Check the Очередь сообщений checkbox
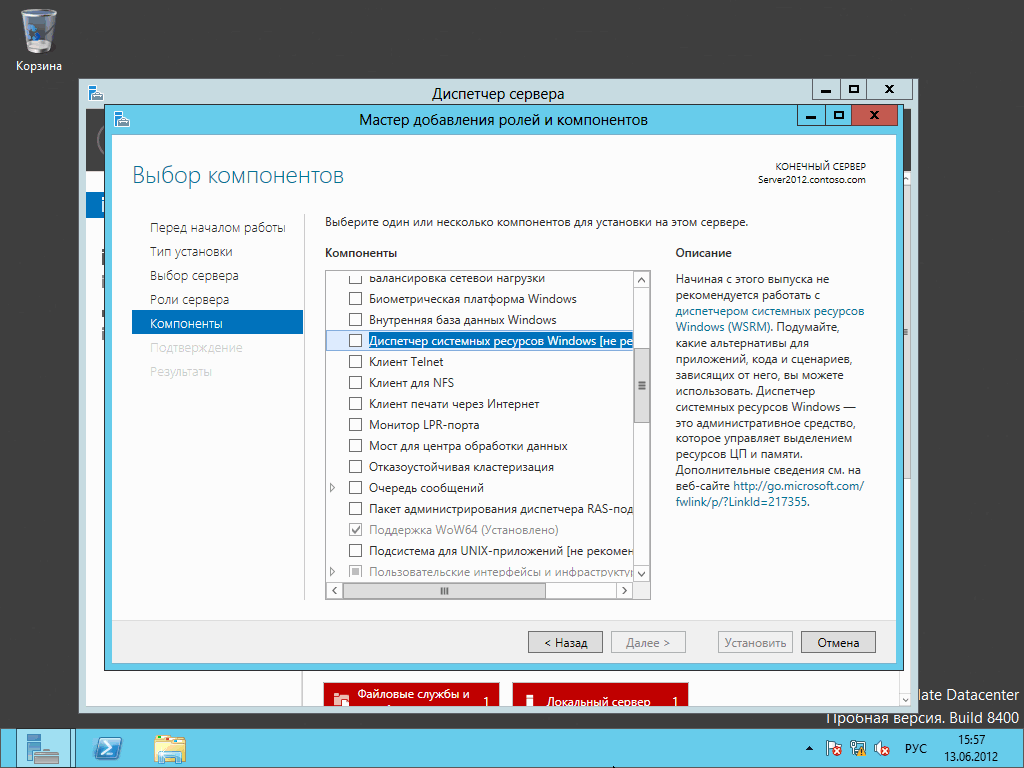The height and width of the screenshot is (768, 1024). click(x=355, y=488)
